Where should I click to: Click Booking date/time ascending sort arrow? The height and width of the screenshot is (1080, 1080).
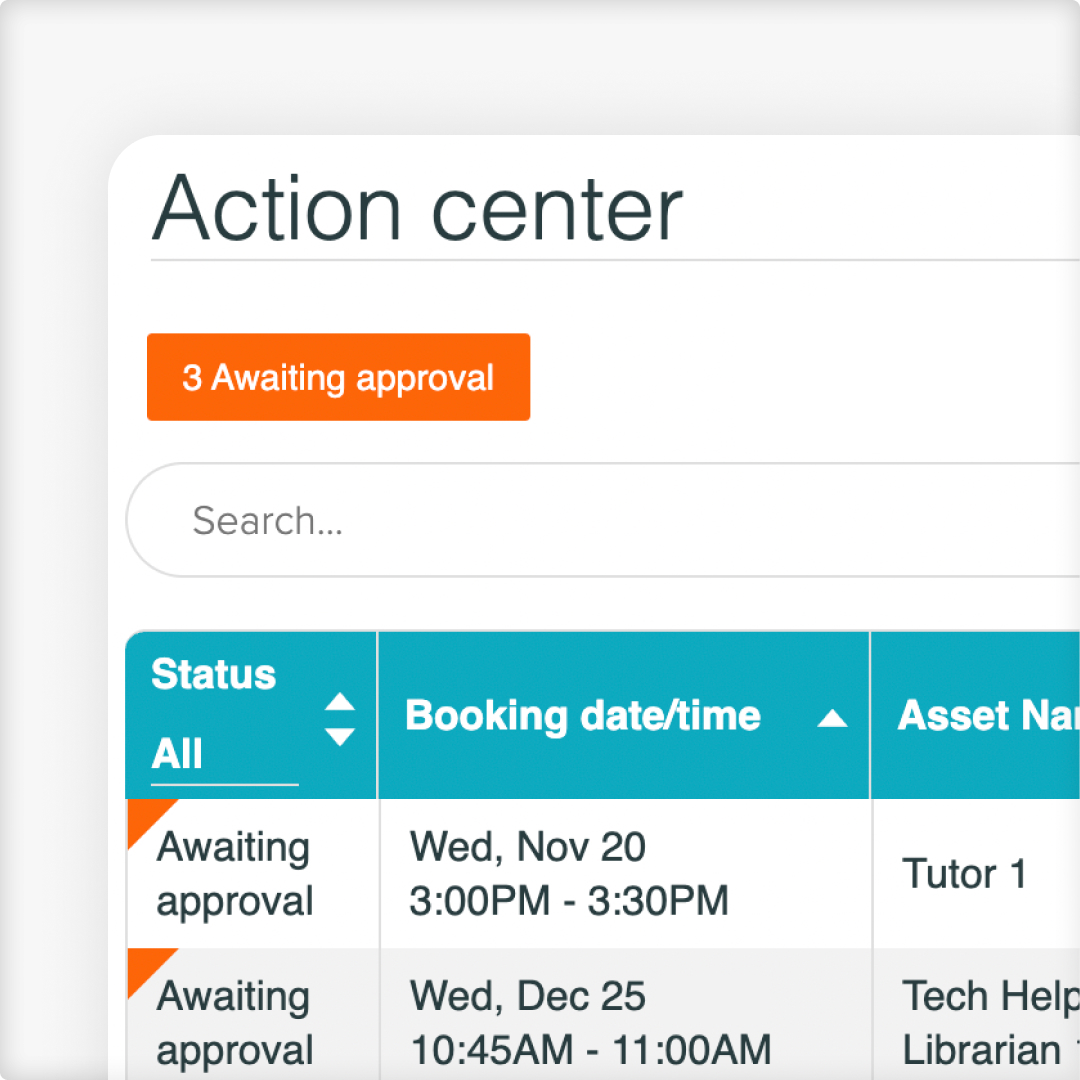click(832, 717)
